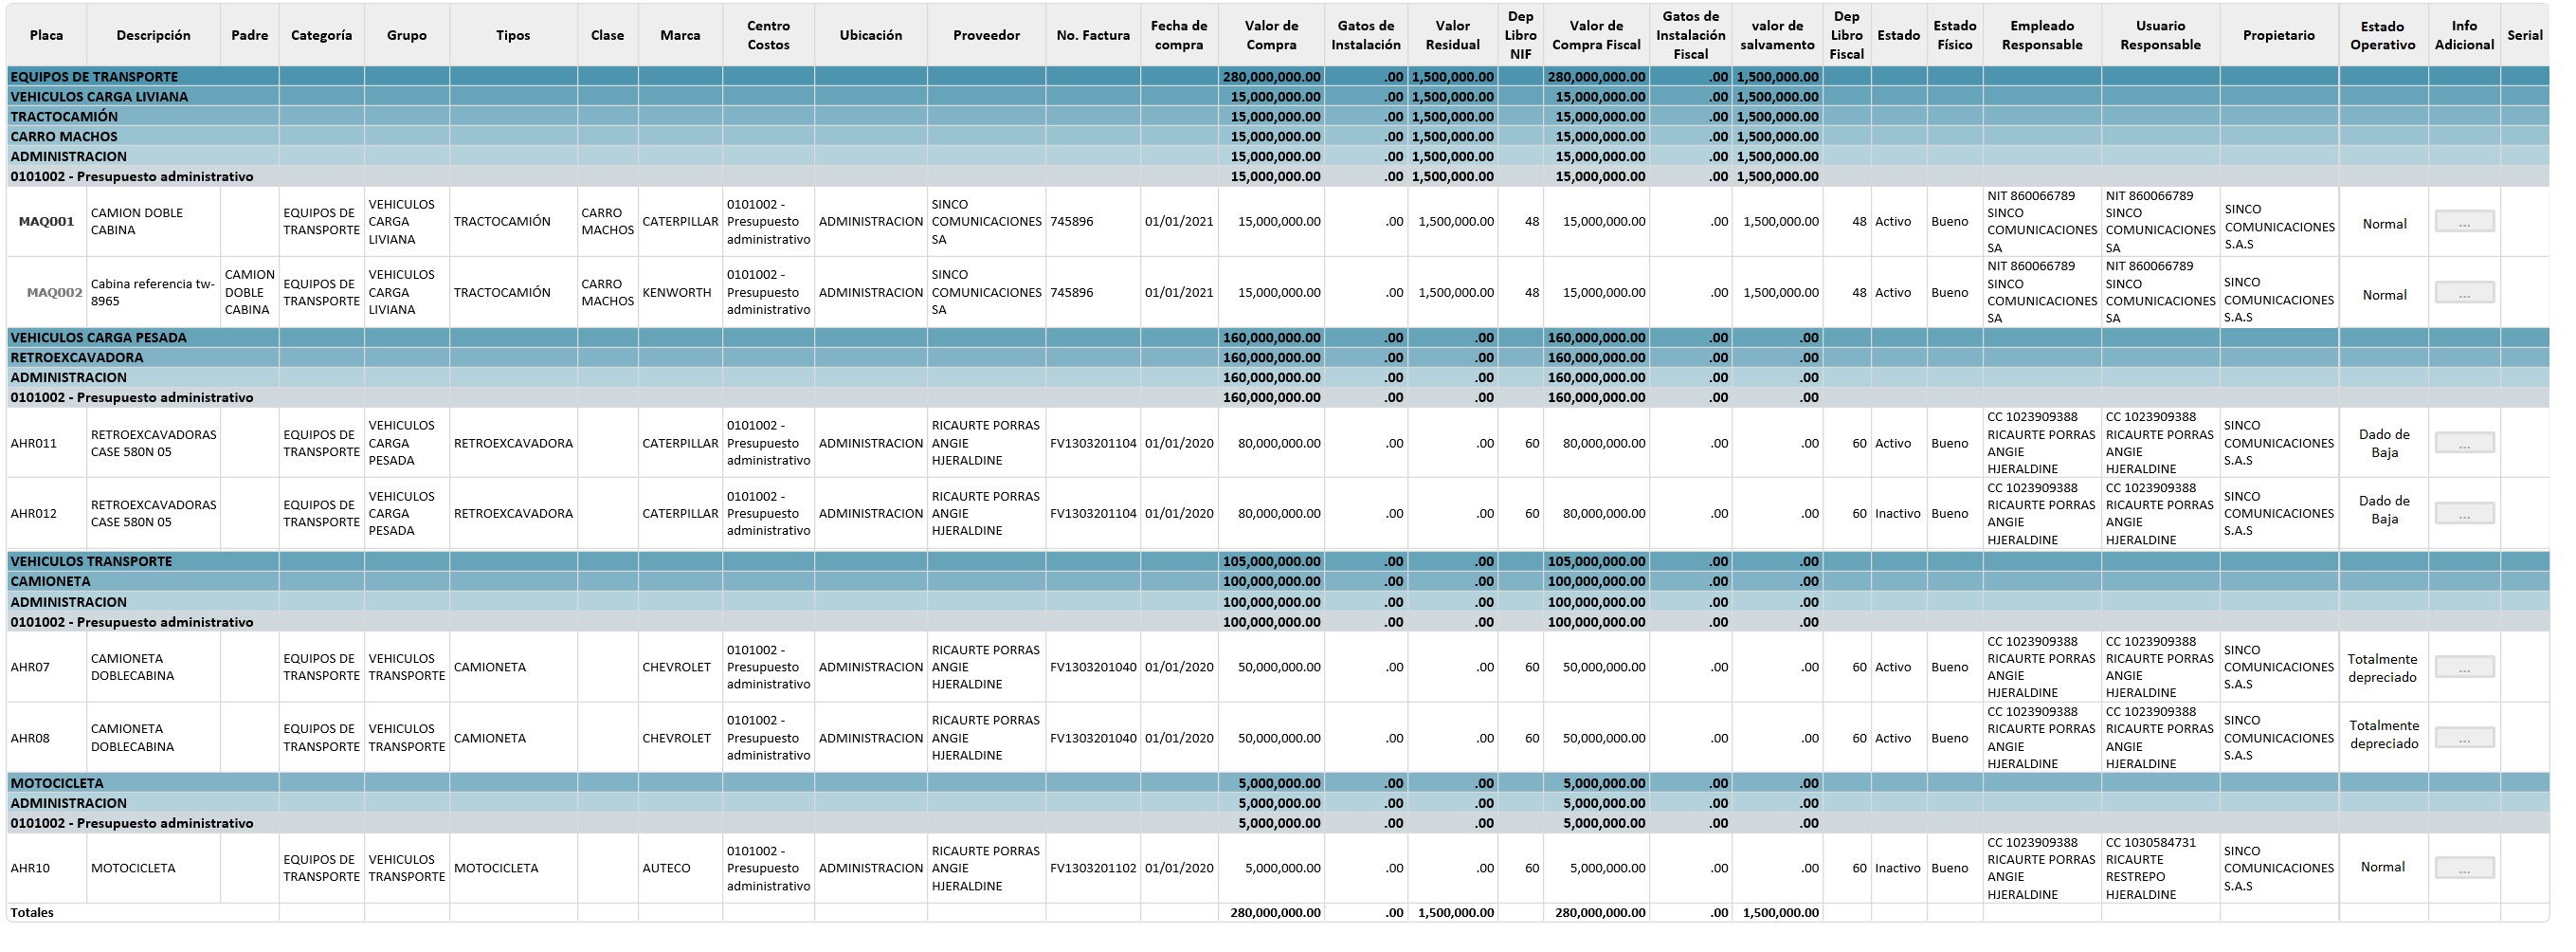This screenshot has height=952, width=2576.
Task: Click the Valor de Compra Fiscal header
Action: pyautogui.click(x=1596, y=35)
